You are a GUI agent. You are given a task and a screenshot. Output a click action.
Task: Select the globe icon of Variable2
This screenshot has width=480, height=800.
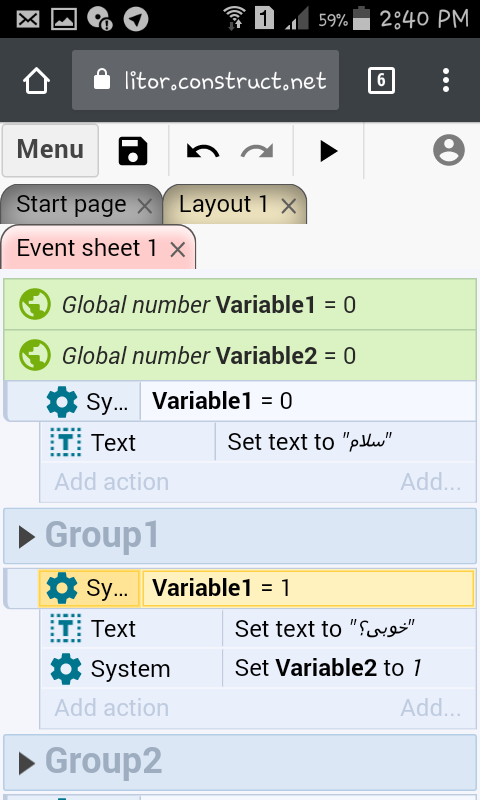35,355
